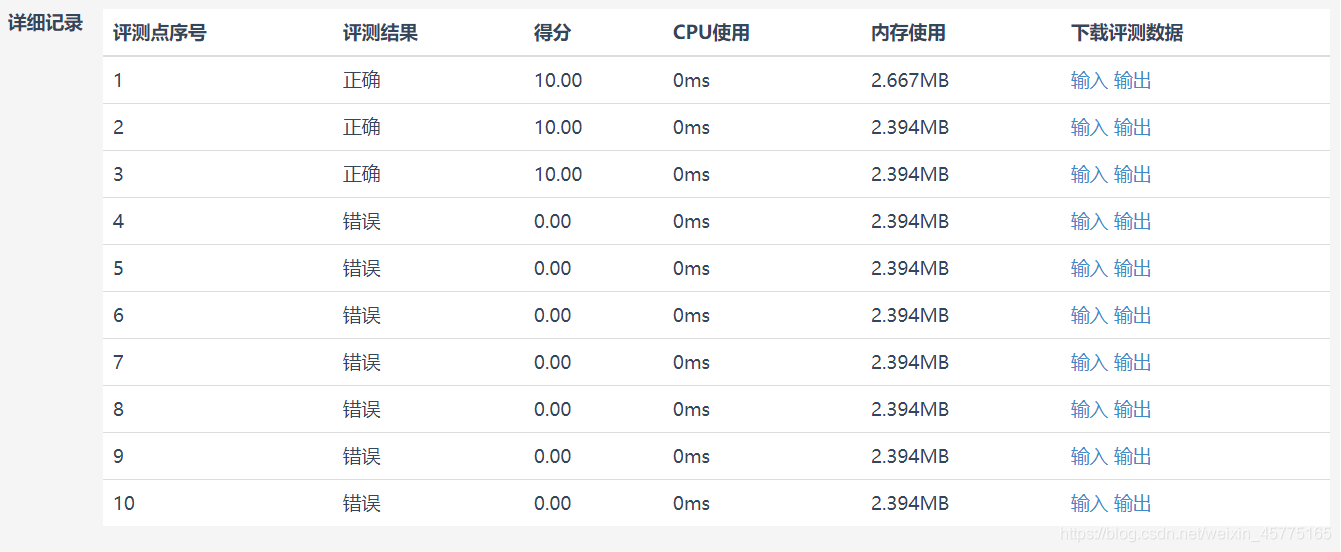The image size is (1341, 552).
Task: Select the 评测点序号 column header
Action: 160,33
